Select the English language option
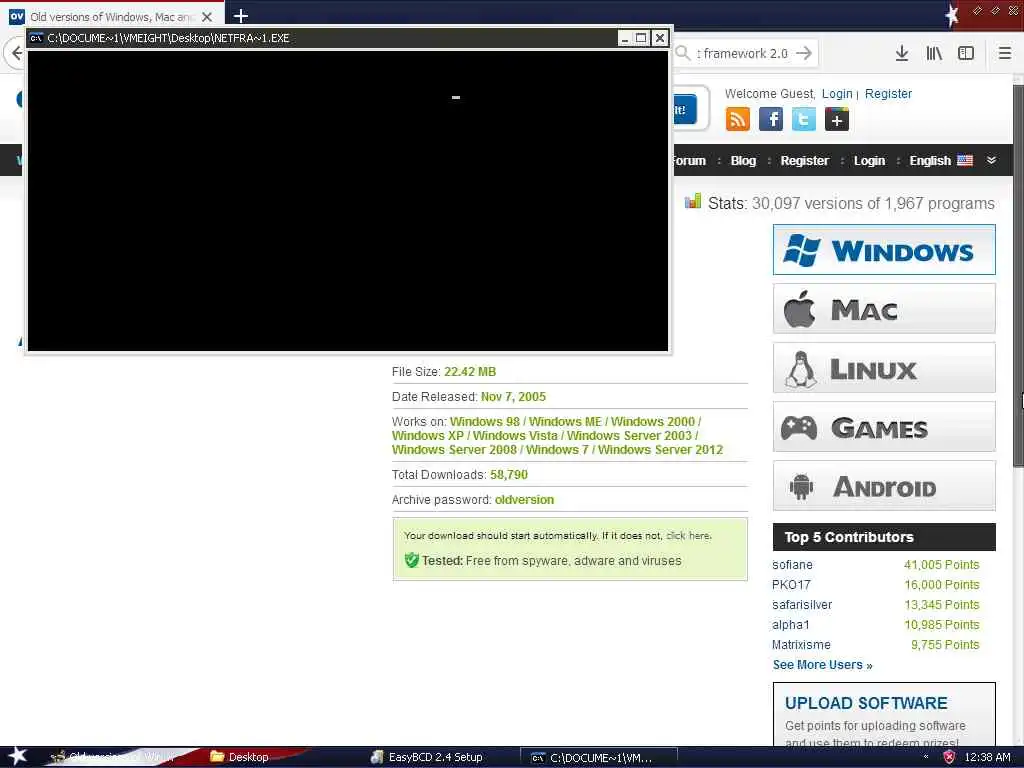The image size is (1024, 768). click(941, 161)
